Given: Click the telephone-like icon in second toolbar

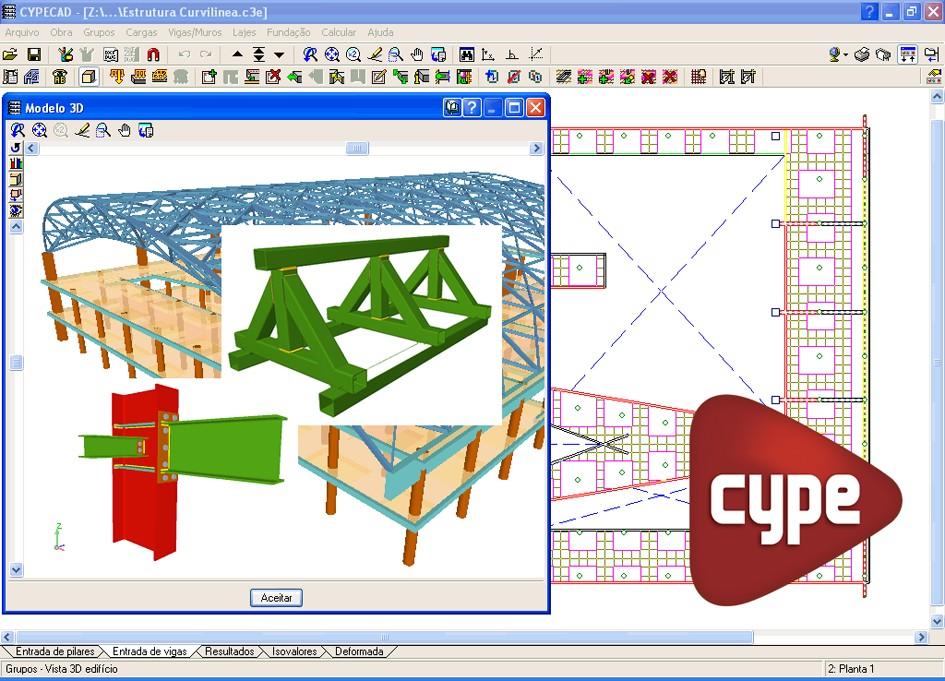Looking at the screenshot, I should [x=59, y=77].
